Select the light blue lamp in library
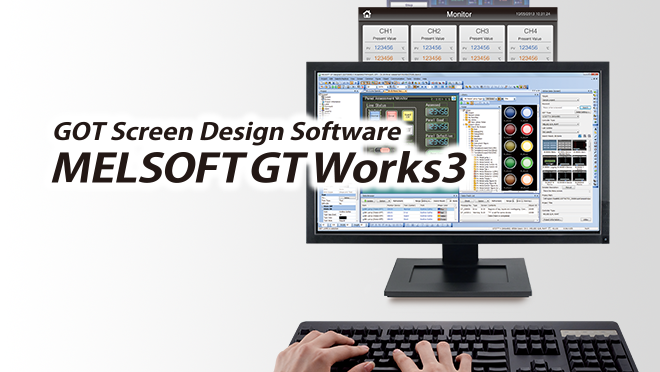 pos(527,113)
